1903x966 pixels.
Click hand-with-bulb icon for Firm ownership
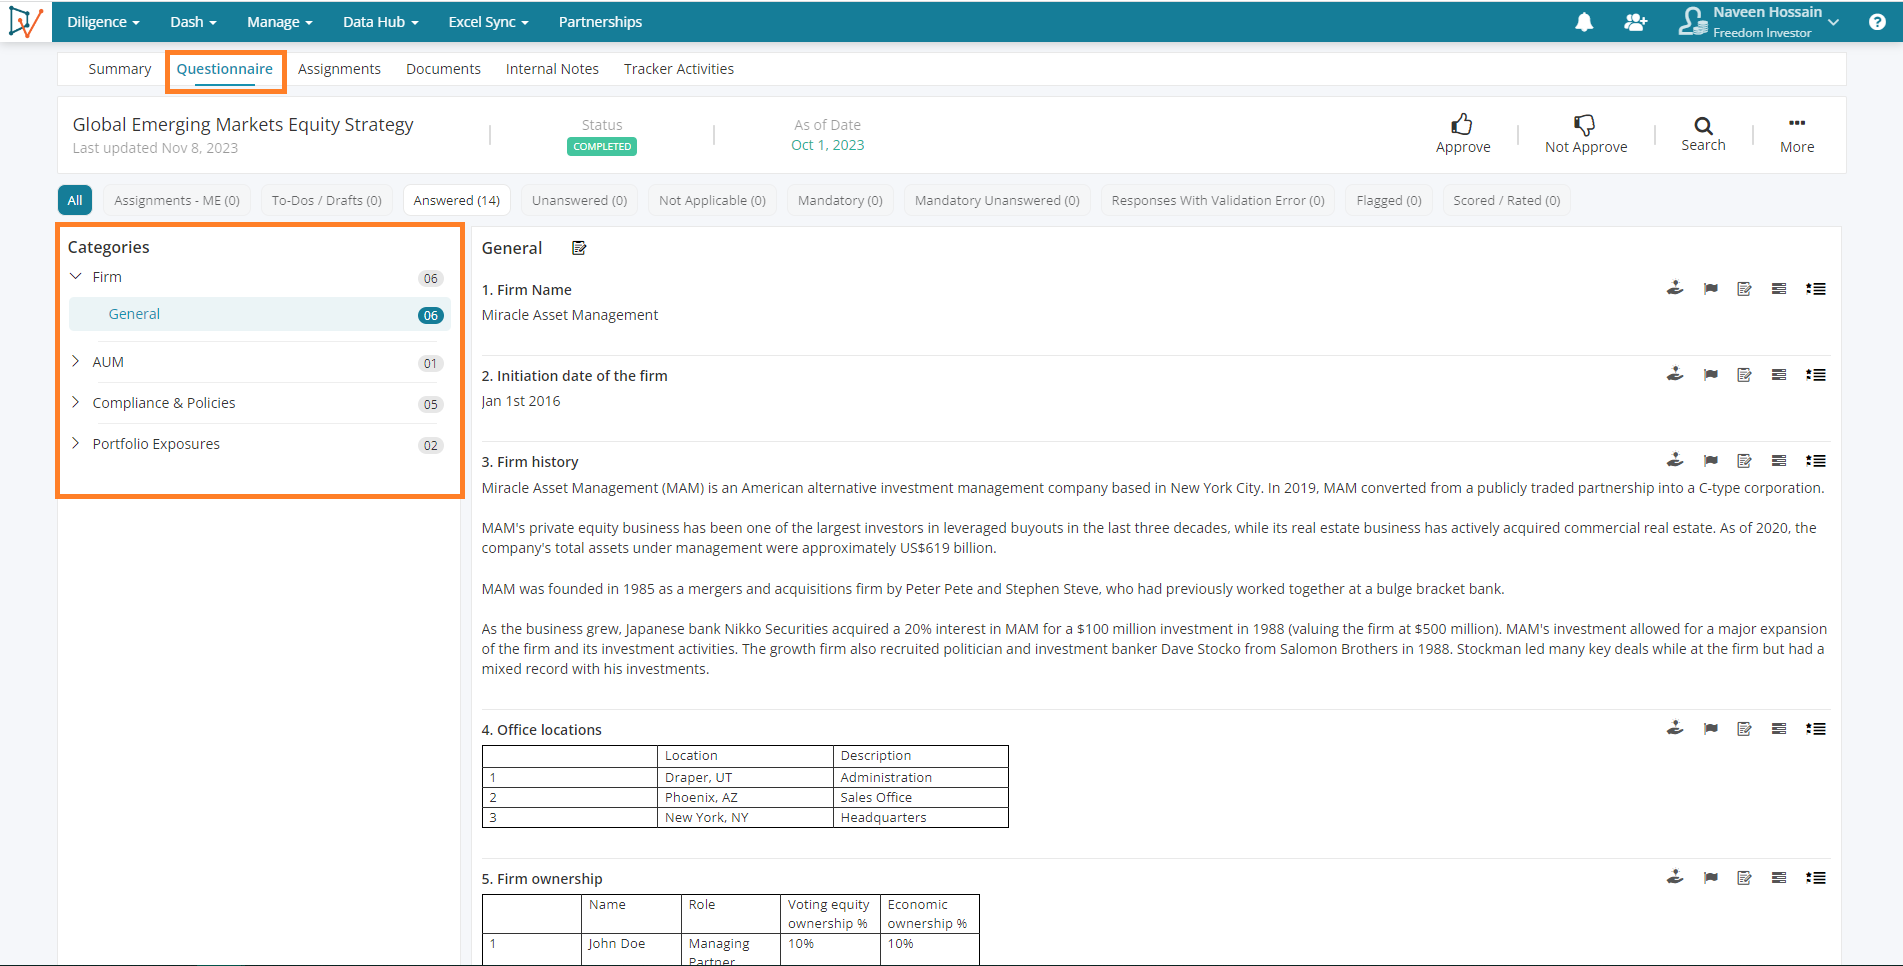(1675, 877)
